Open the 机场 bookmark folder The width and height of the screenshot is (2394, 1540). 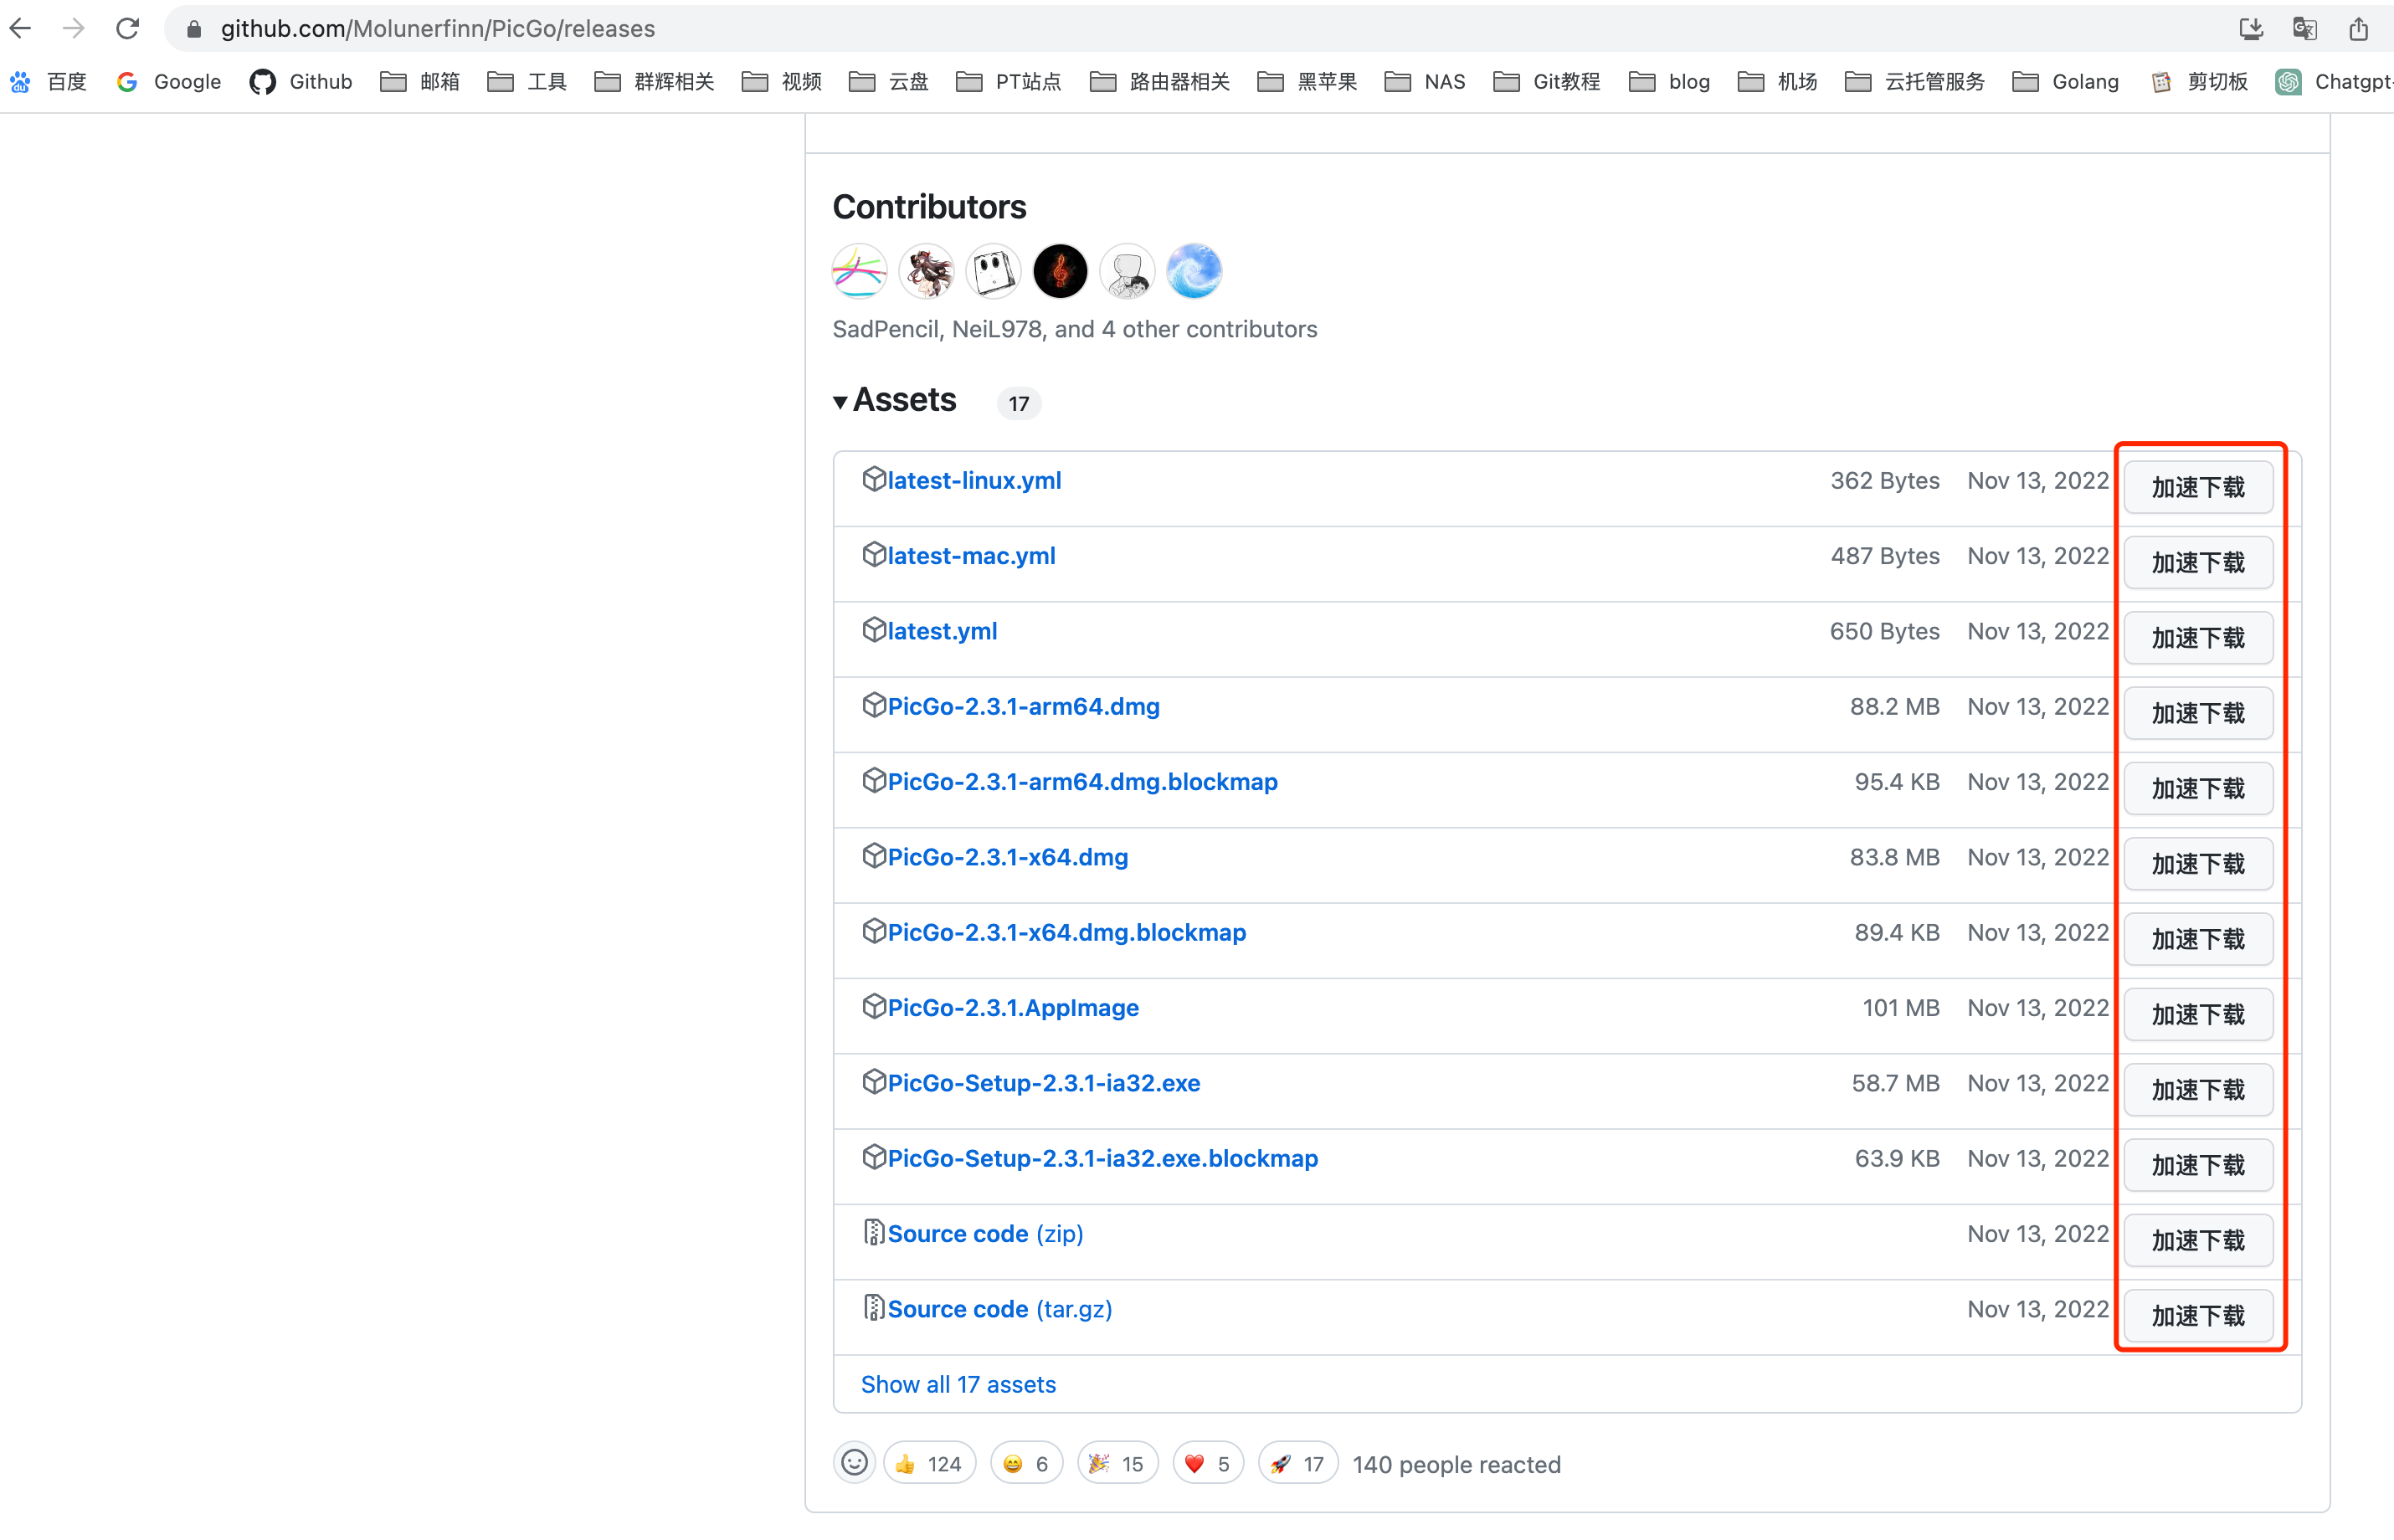click(x=1778, y=82)
